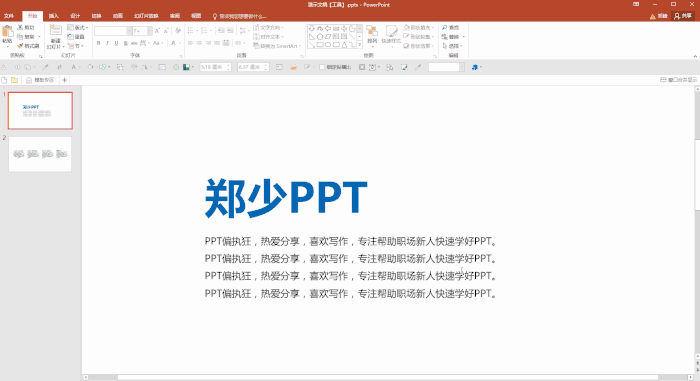Pick the triangle shape in shapes gallery
This screenshot has height=381, width=700.
pos(344,45)
